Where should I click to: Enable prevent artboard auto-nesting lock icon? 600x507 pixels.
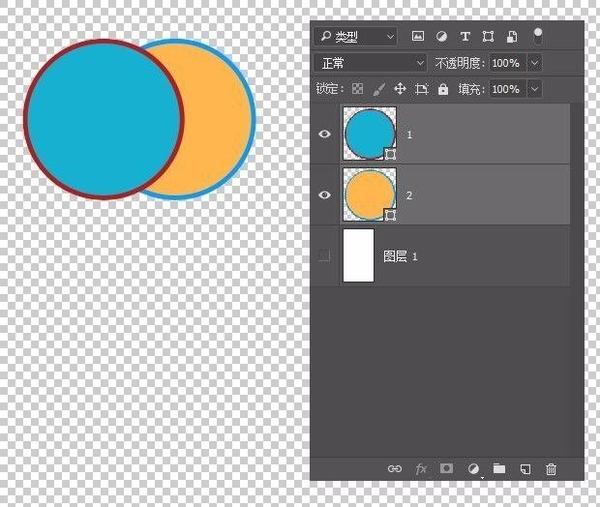(x=421, y=89)
